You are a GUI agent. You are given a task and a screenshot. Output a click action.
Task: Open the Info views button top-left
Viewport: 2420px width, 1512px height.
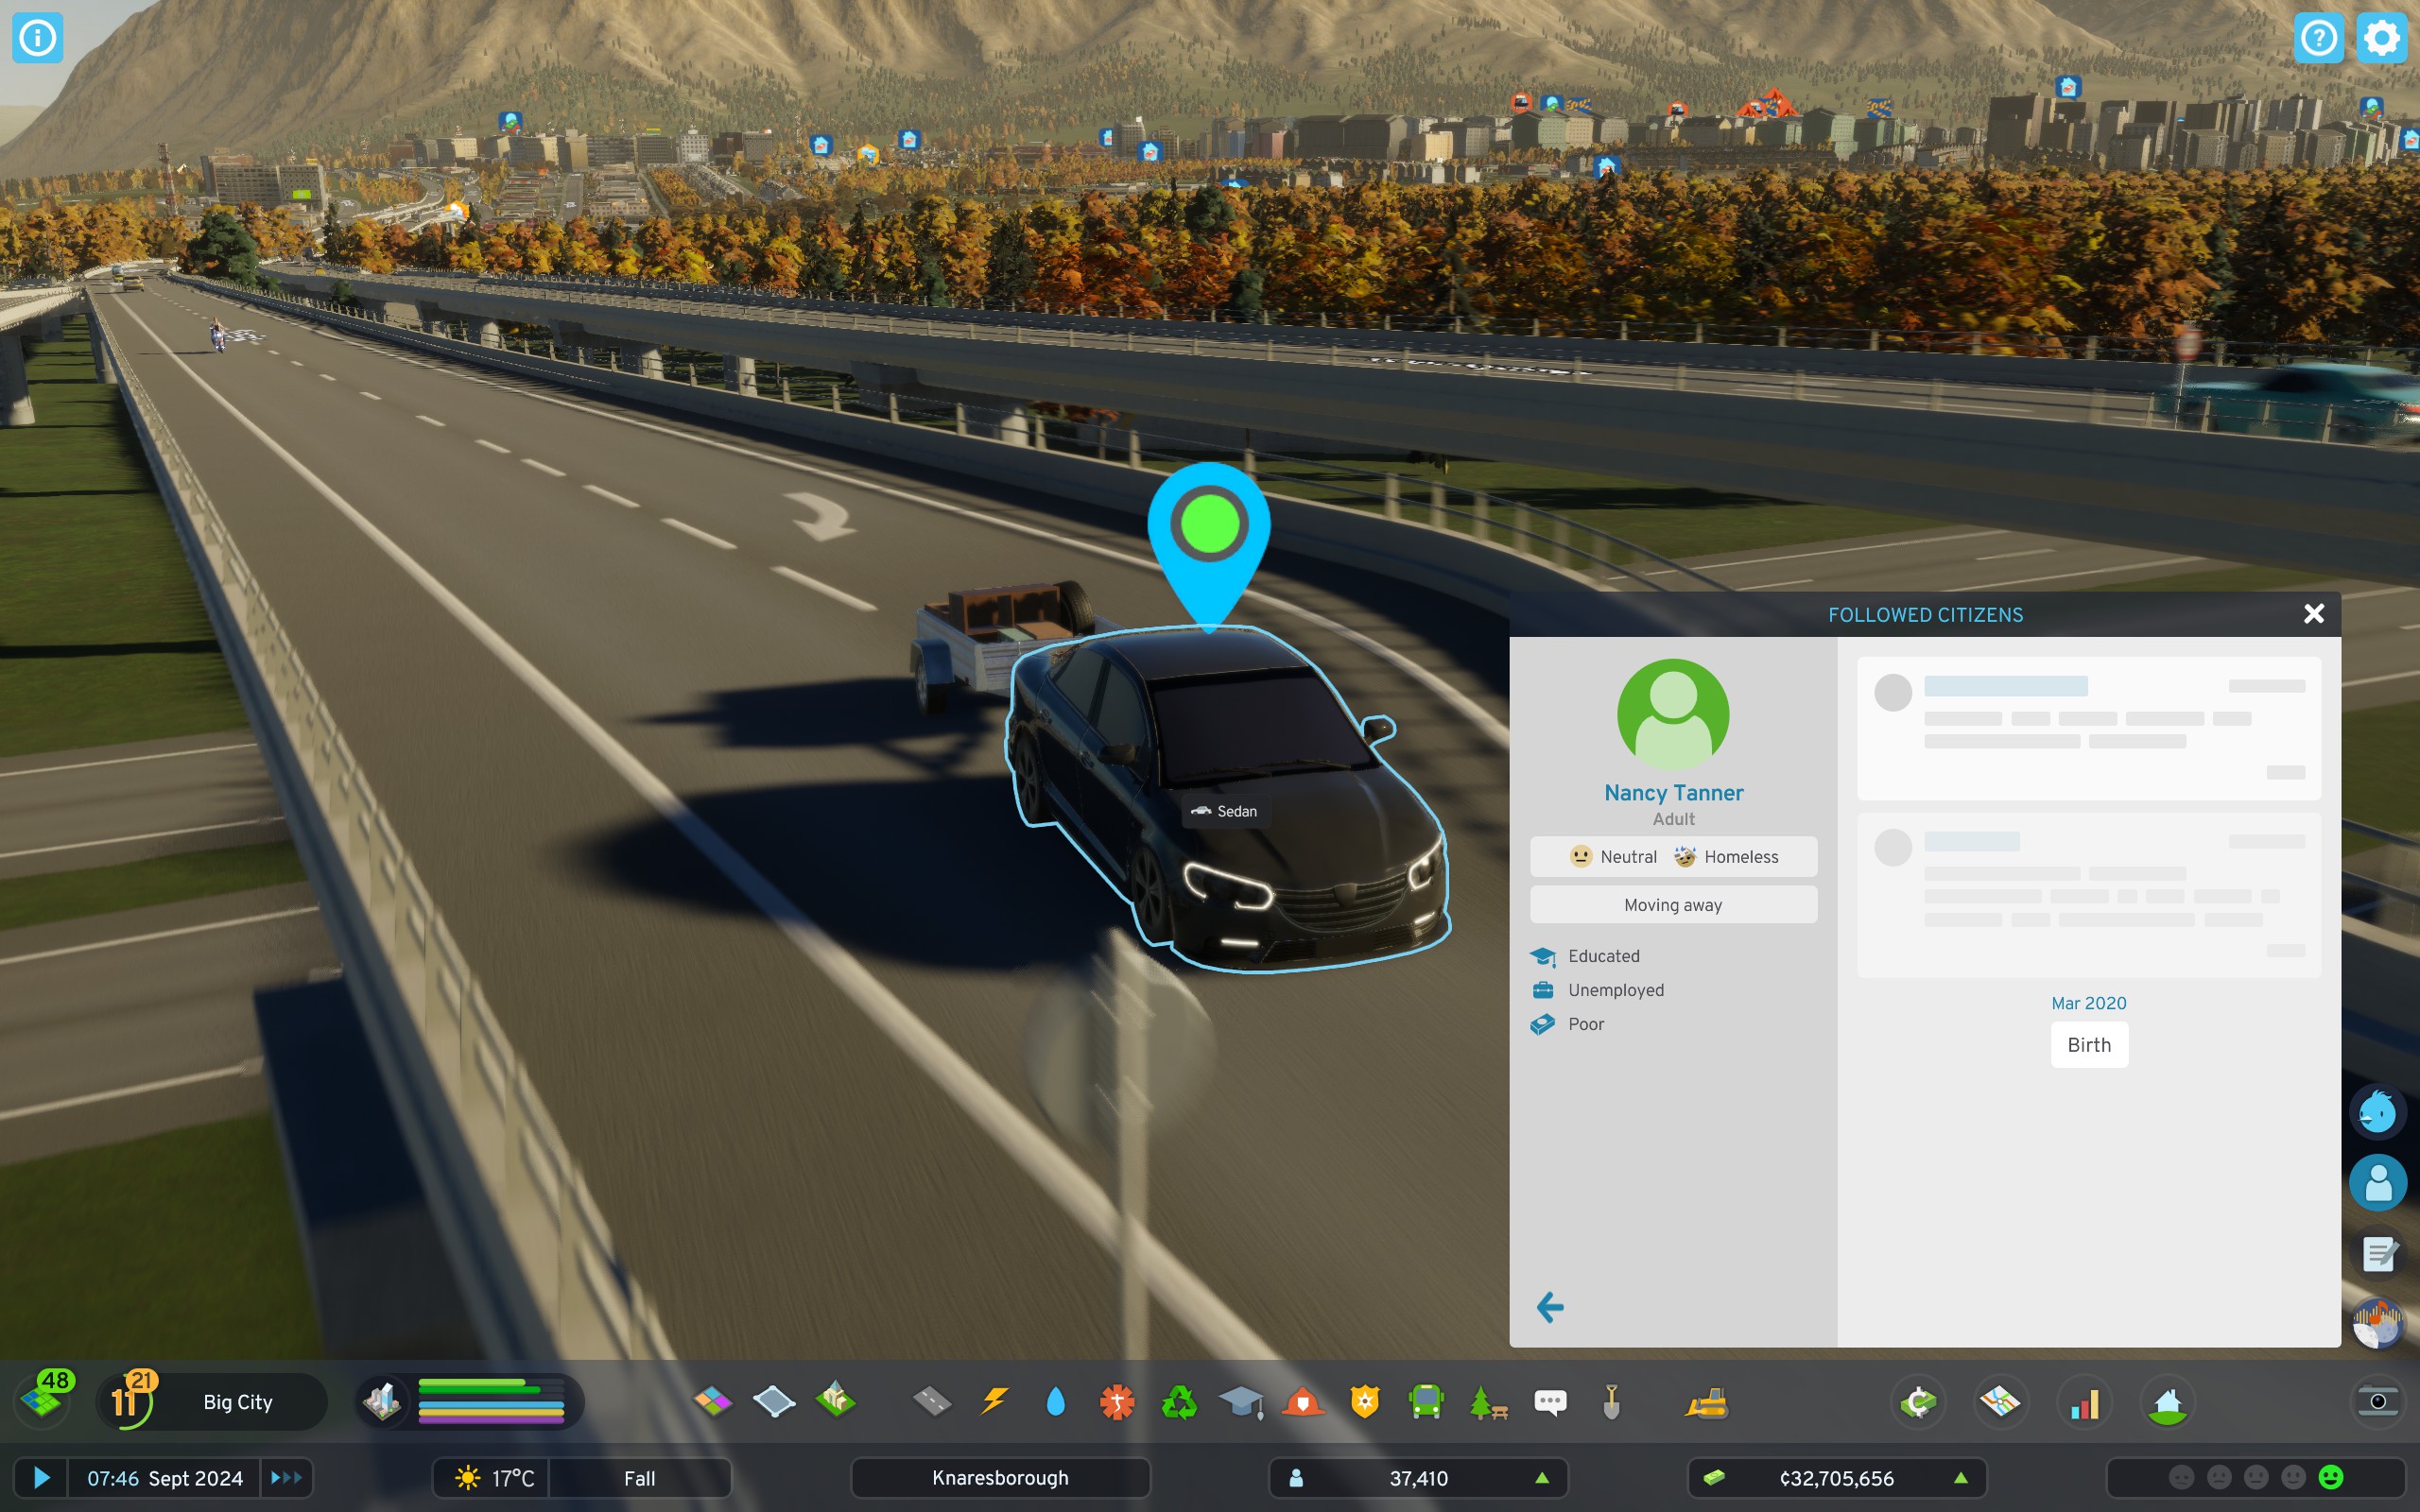pos(38,38)
